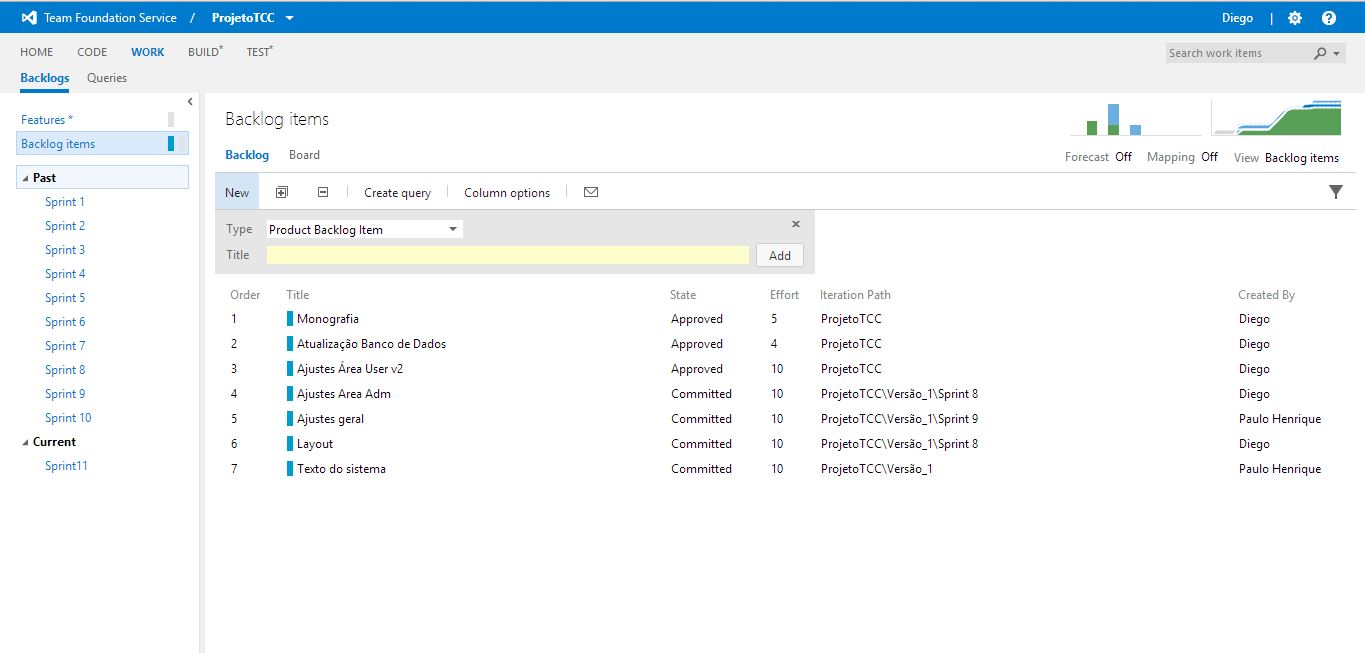Open Sprint 3 in the tree
1365x653 pixels.
[65, 250]
